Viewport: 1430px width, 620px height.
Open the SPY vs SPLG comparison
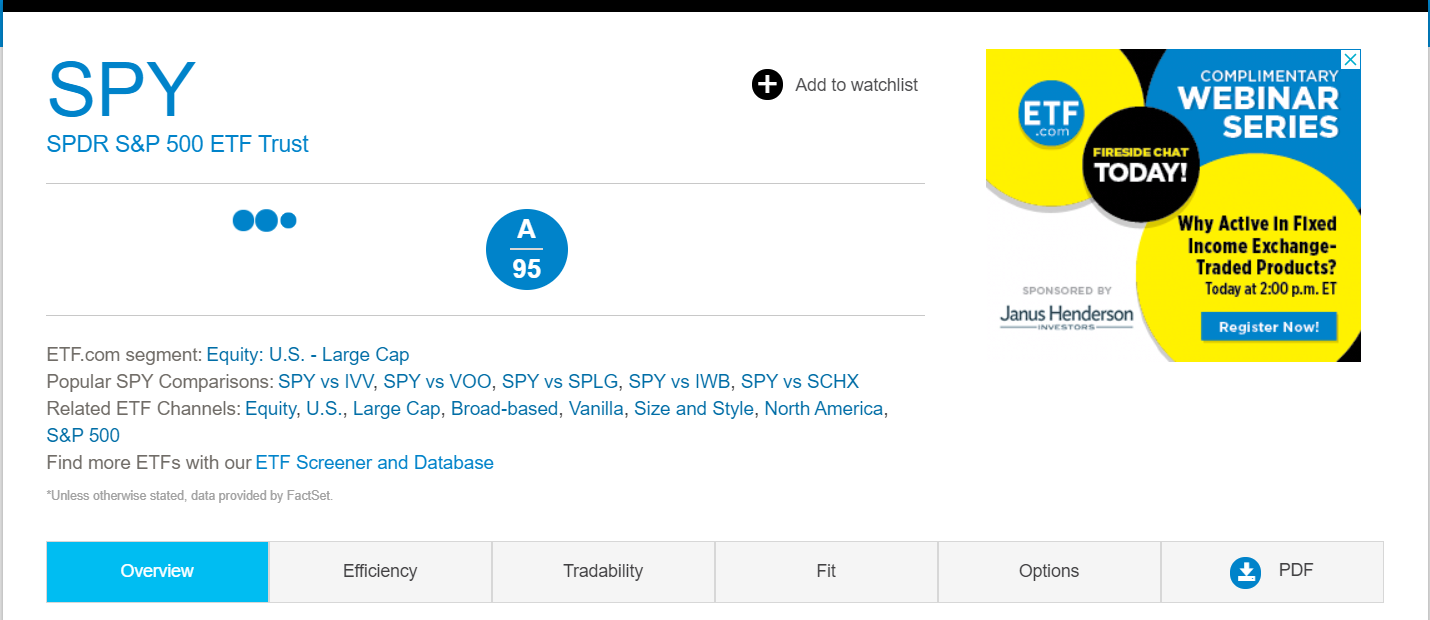pos(560,382)
